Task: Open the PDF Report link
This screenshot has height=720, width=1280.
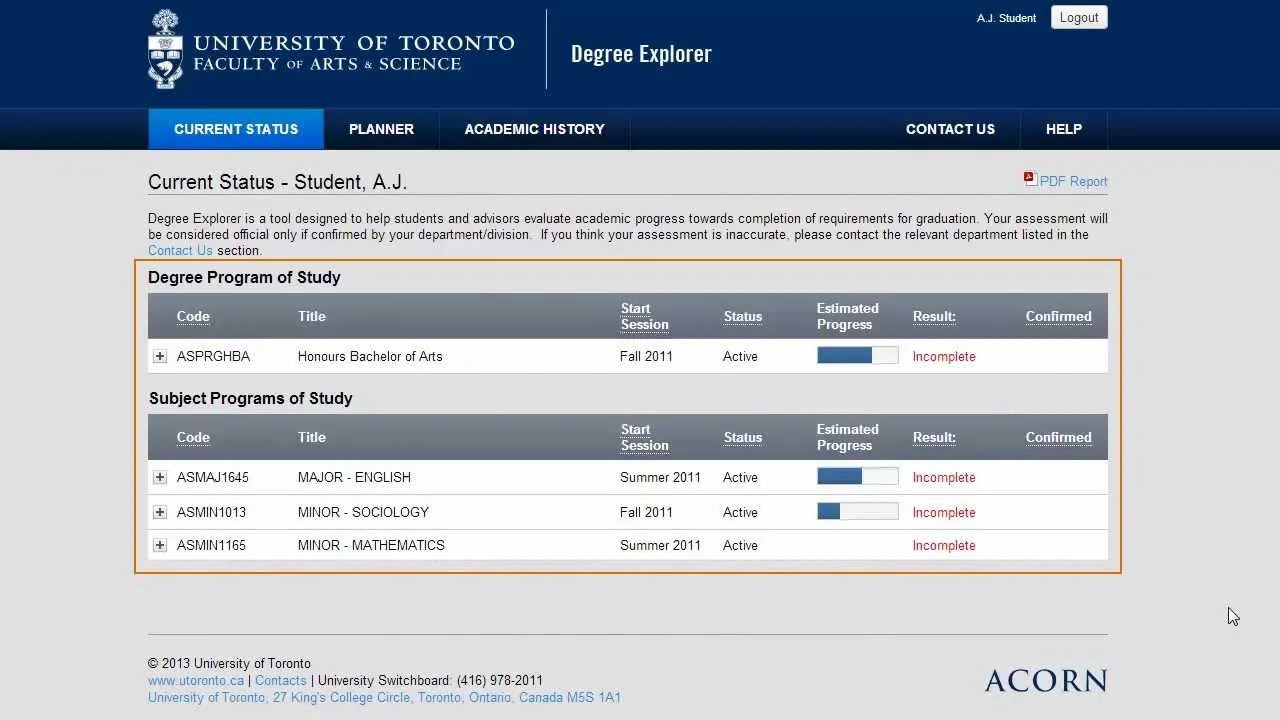Action: coord(1073,182)
